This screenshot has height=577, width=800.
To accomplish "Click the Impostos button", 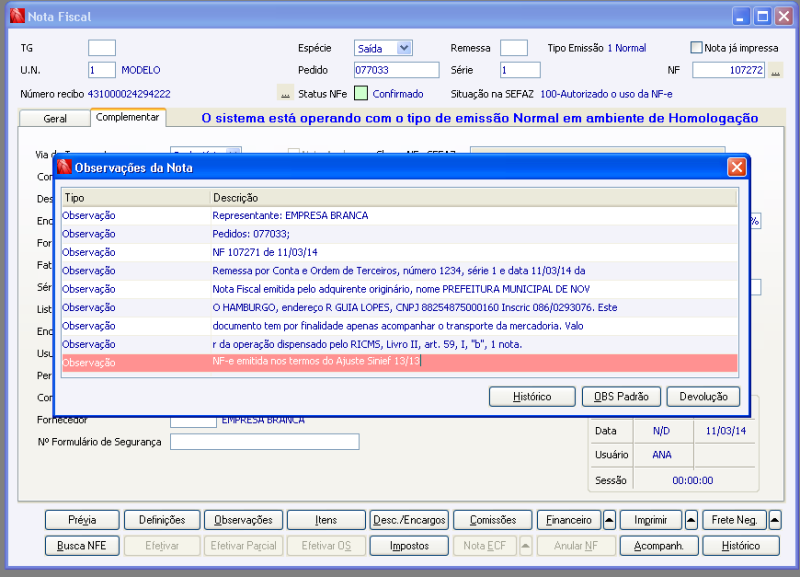I will coord(409,546).
